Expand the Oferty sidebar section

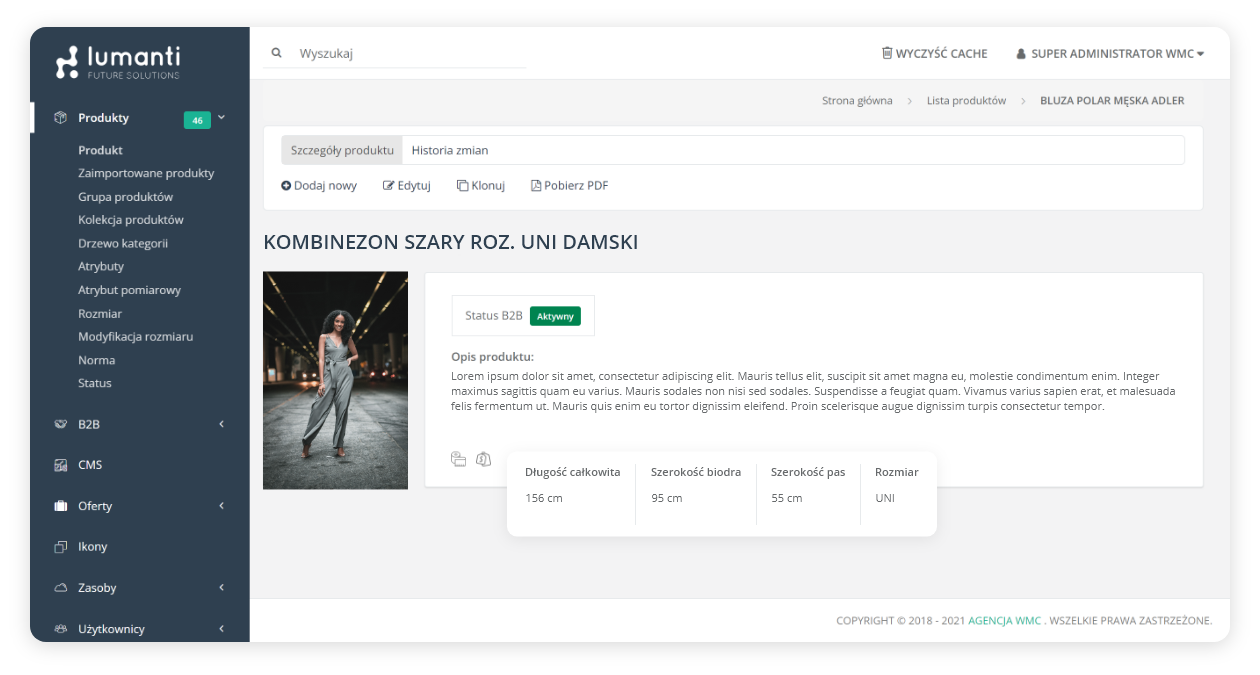[x=221, y=506]
